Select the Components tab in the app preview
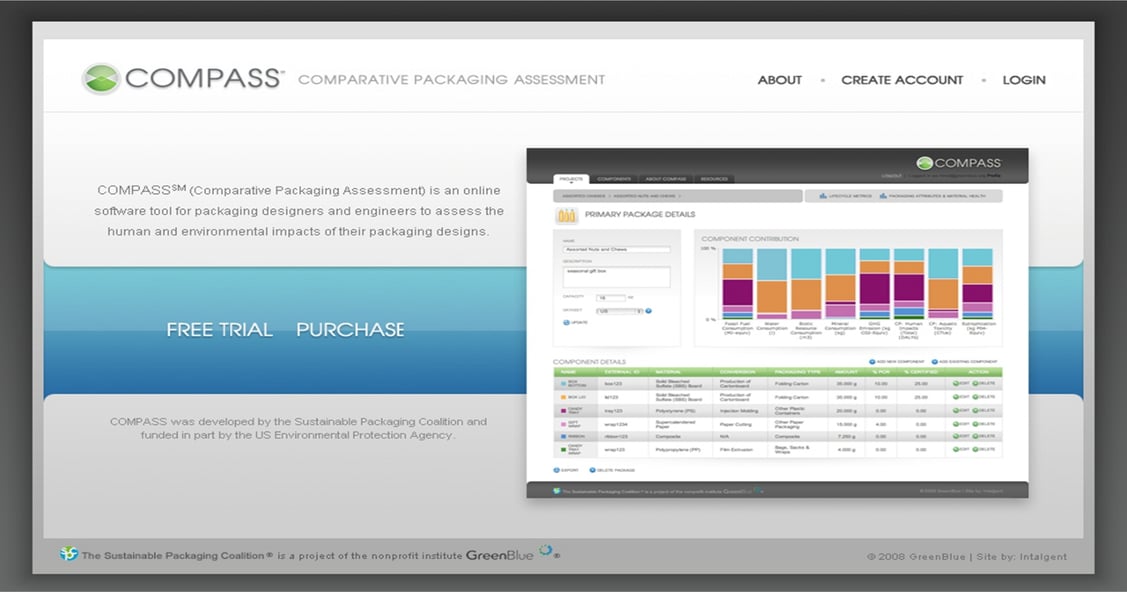 (614, 179)
